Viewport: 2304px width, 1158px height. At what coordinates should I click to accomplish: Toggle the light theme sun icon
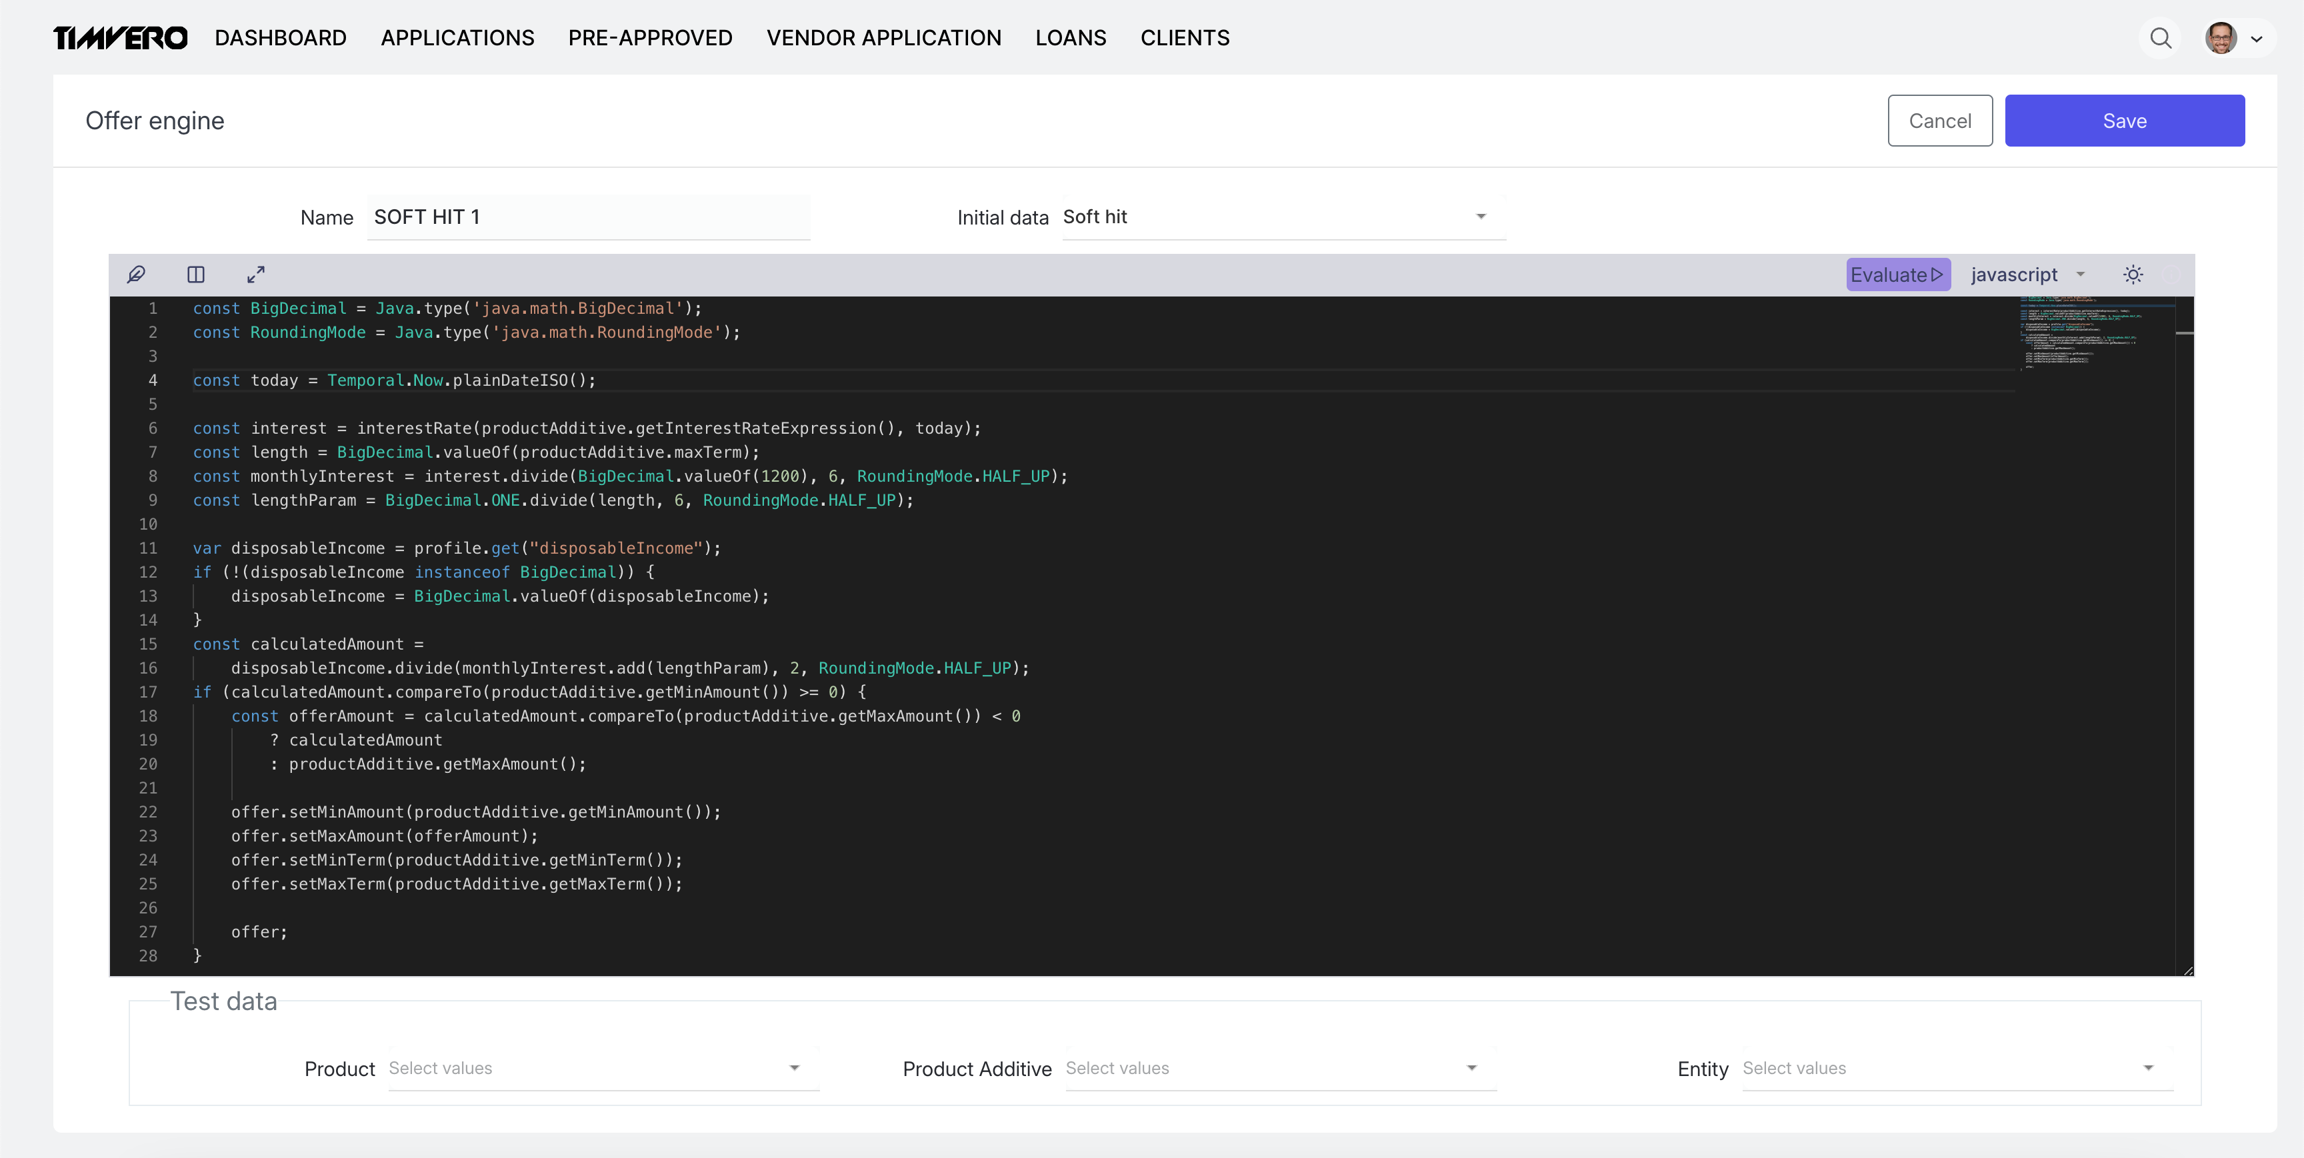click(2133, 274)
